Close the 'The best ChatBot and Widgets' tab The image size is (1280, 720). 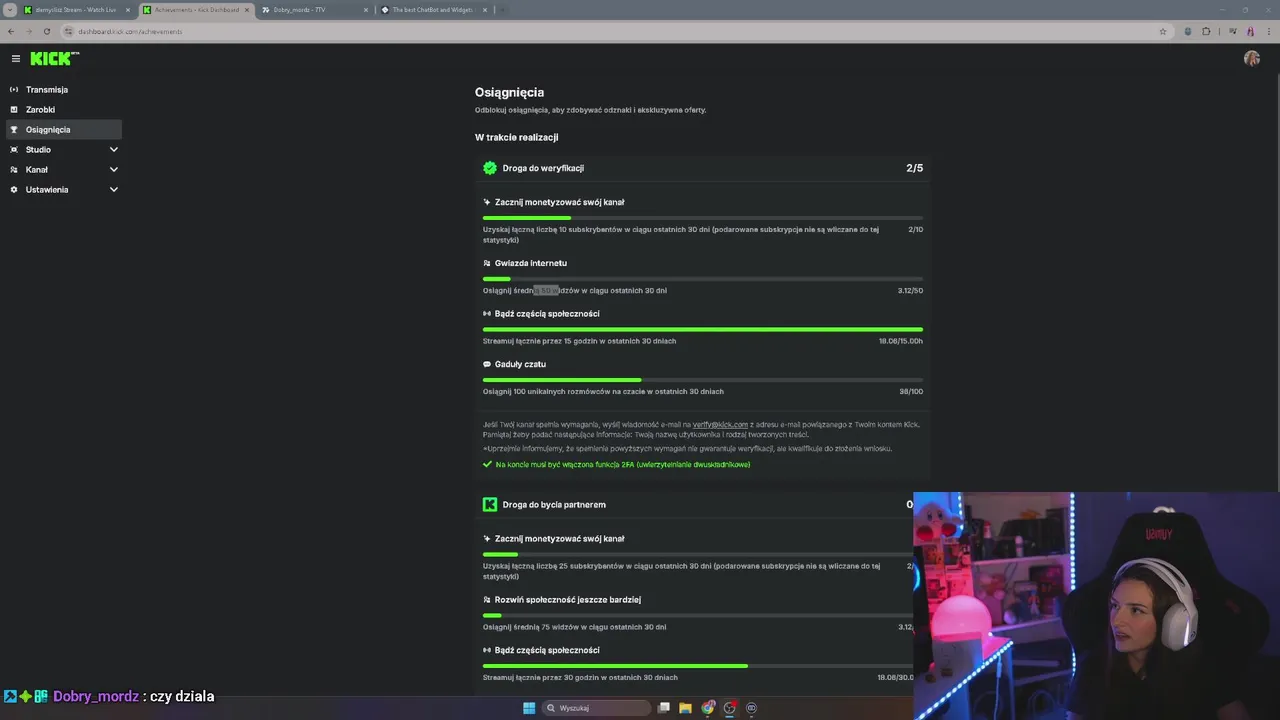point(484,10)
